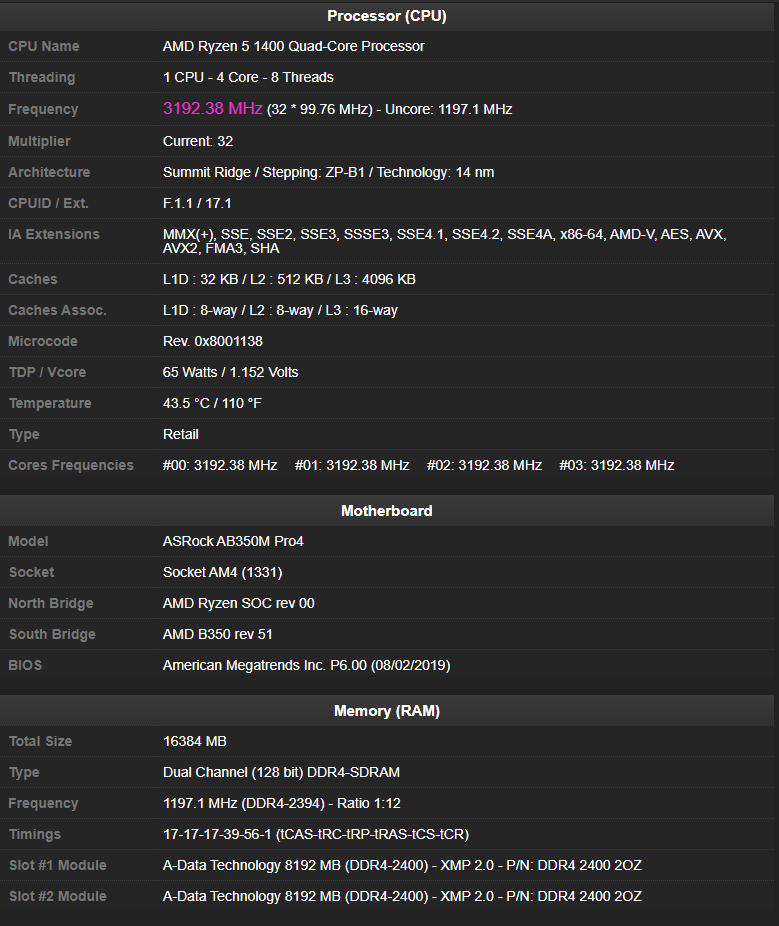Click core #02: 3192.38 MHz frequency
779x926 pixels.
tap(484, 465)
